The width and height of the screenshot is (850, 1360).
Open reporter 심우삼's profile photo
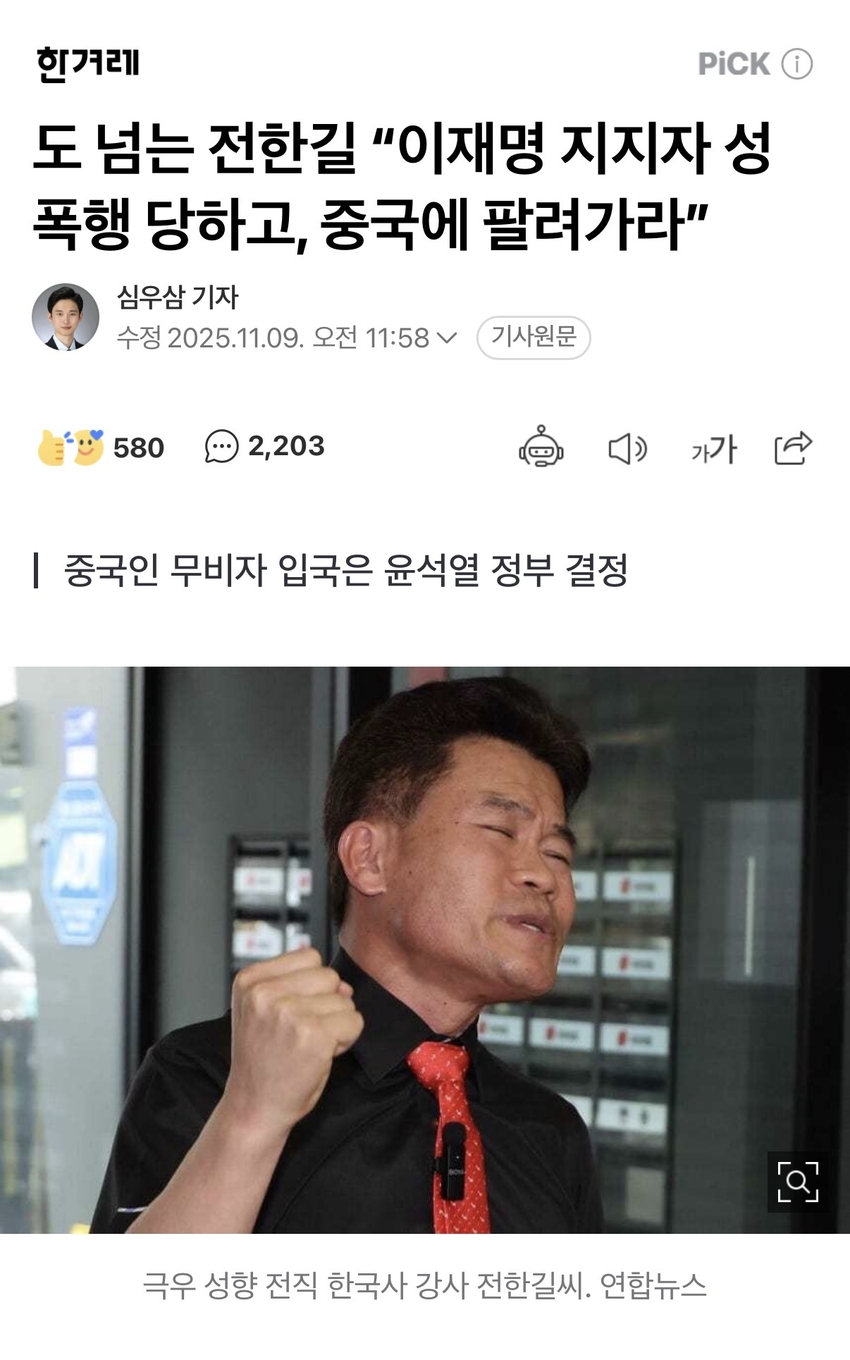(66, 317)
